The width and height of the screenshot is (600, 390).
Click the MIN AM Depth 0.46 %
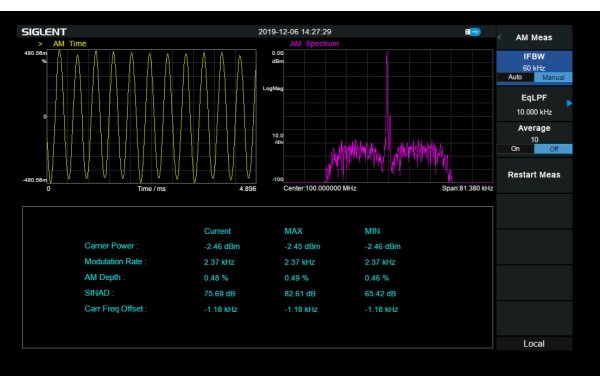pos(377,278)
